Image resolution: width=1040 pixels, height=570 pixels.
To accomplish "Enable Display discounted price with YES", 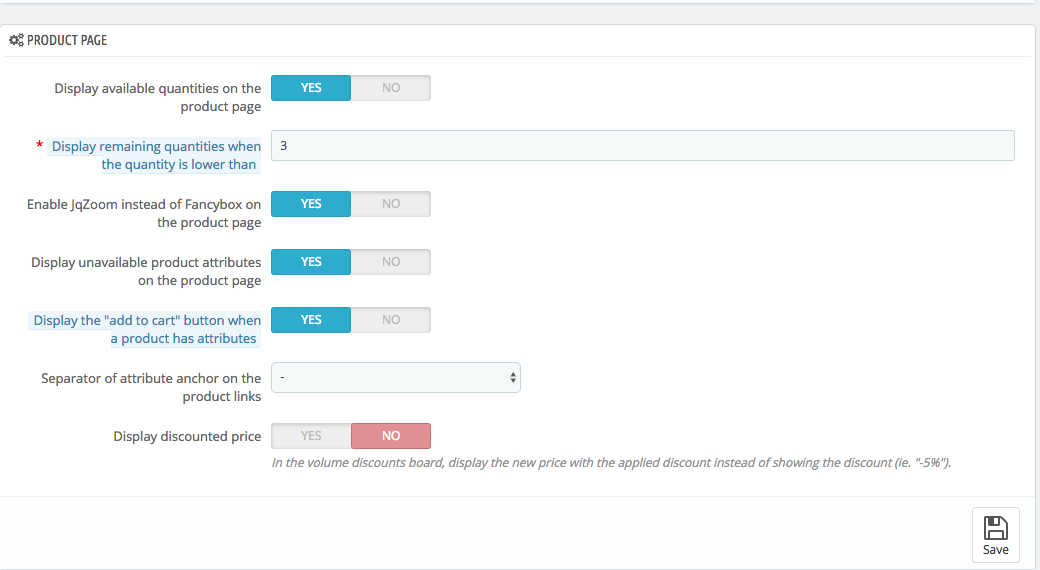I will click(311, 436).
